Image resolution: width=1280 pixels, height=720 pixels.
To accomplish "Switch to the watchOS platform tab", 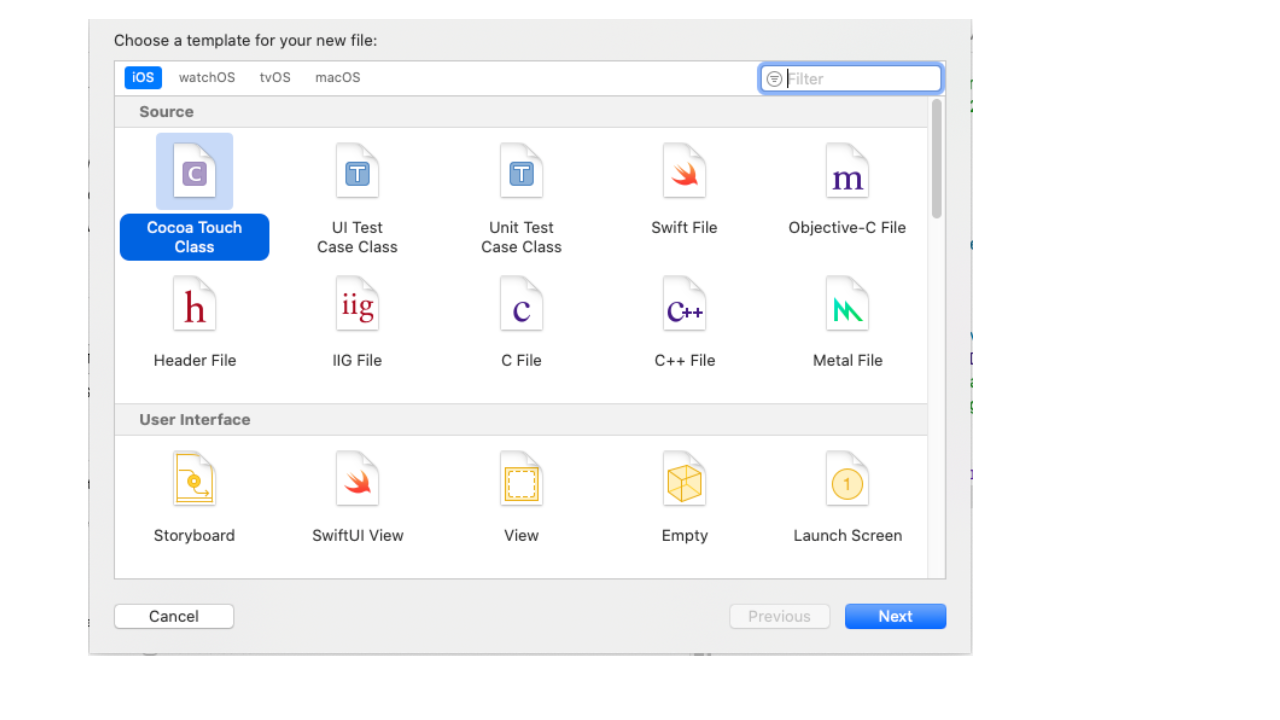I will [x=207, y=78].
